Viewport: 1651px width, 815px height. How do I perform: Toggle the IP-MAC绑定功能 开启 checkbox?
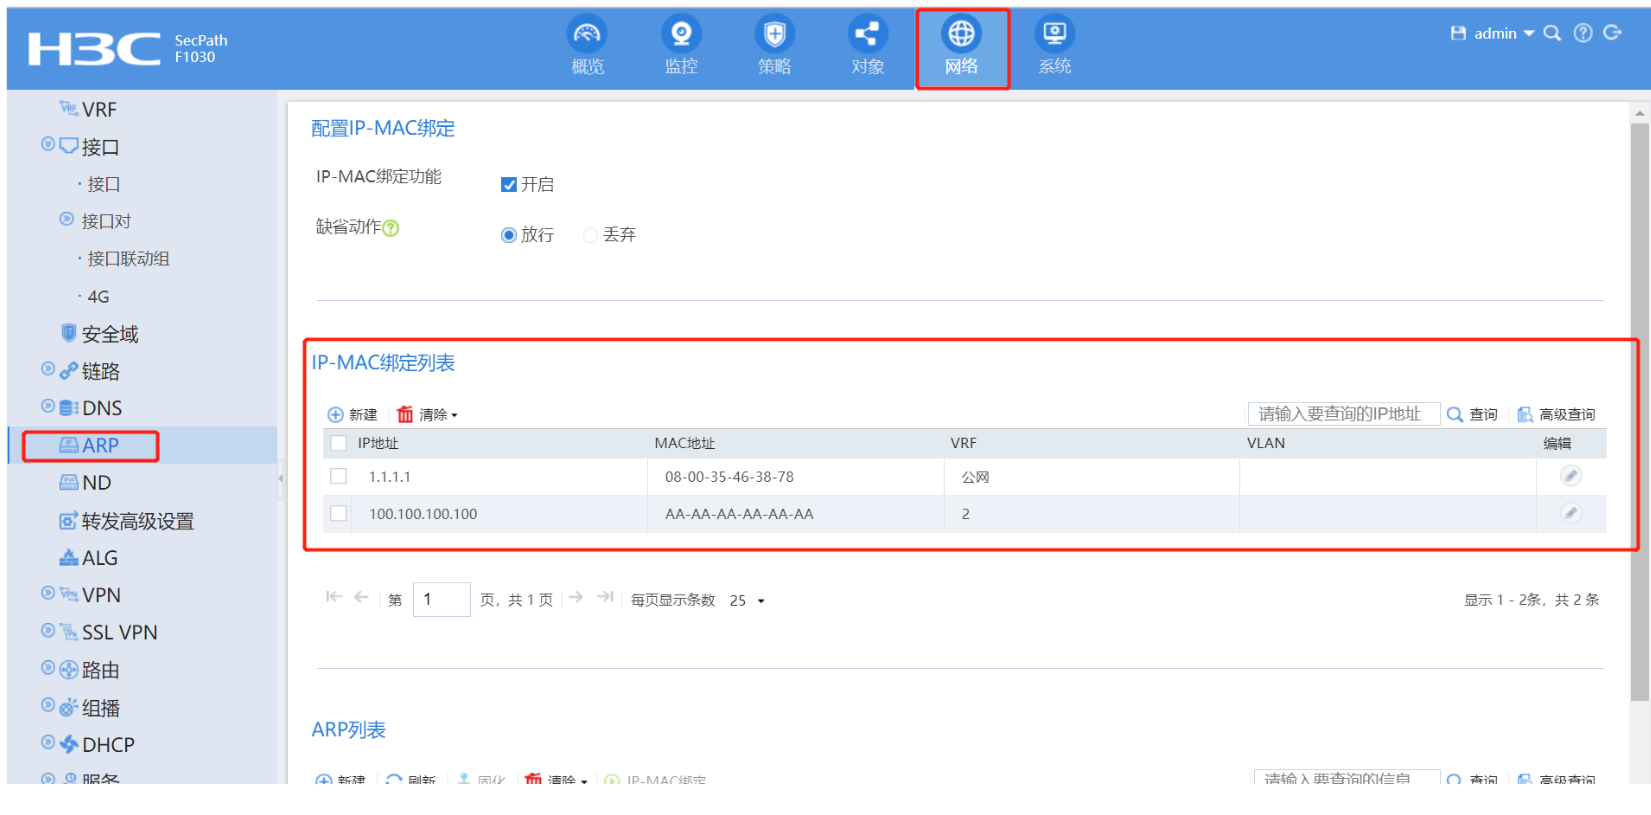509,185
